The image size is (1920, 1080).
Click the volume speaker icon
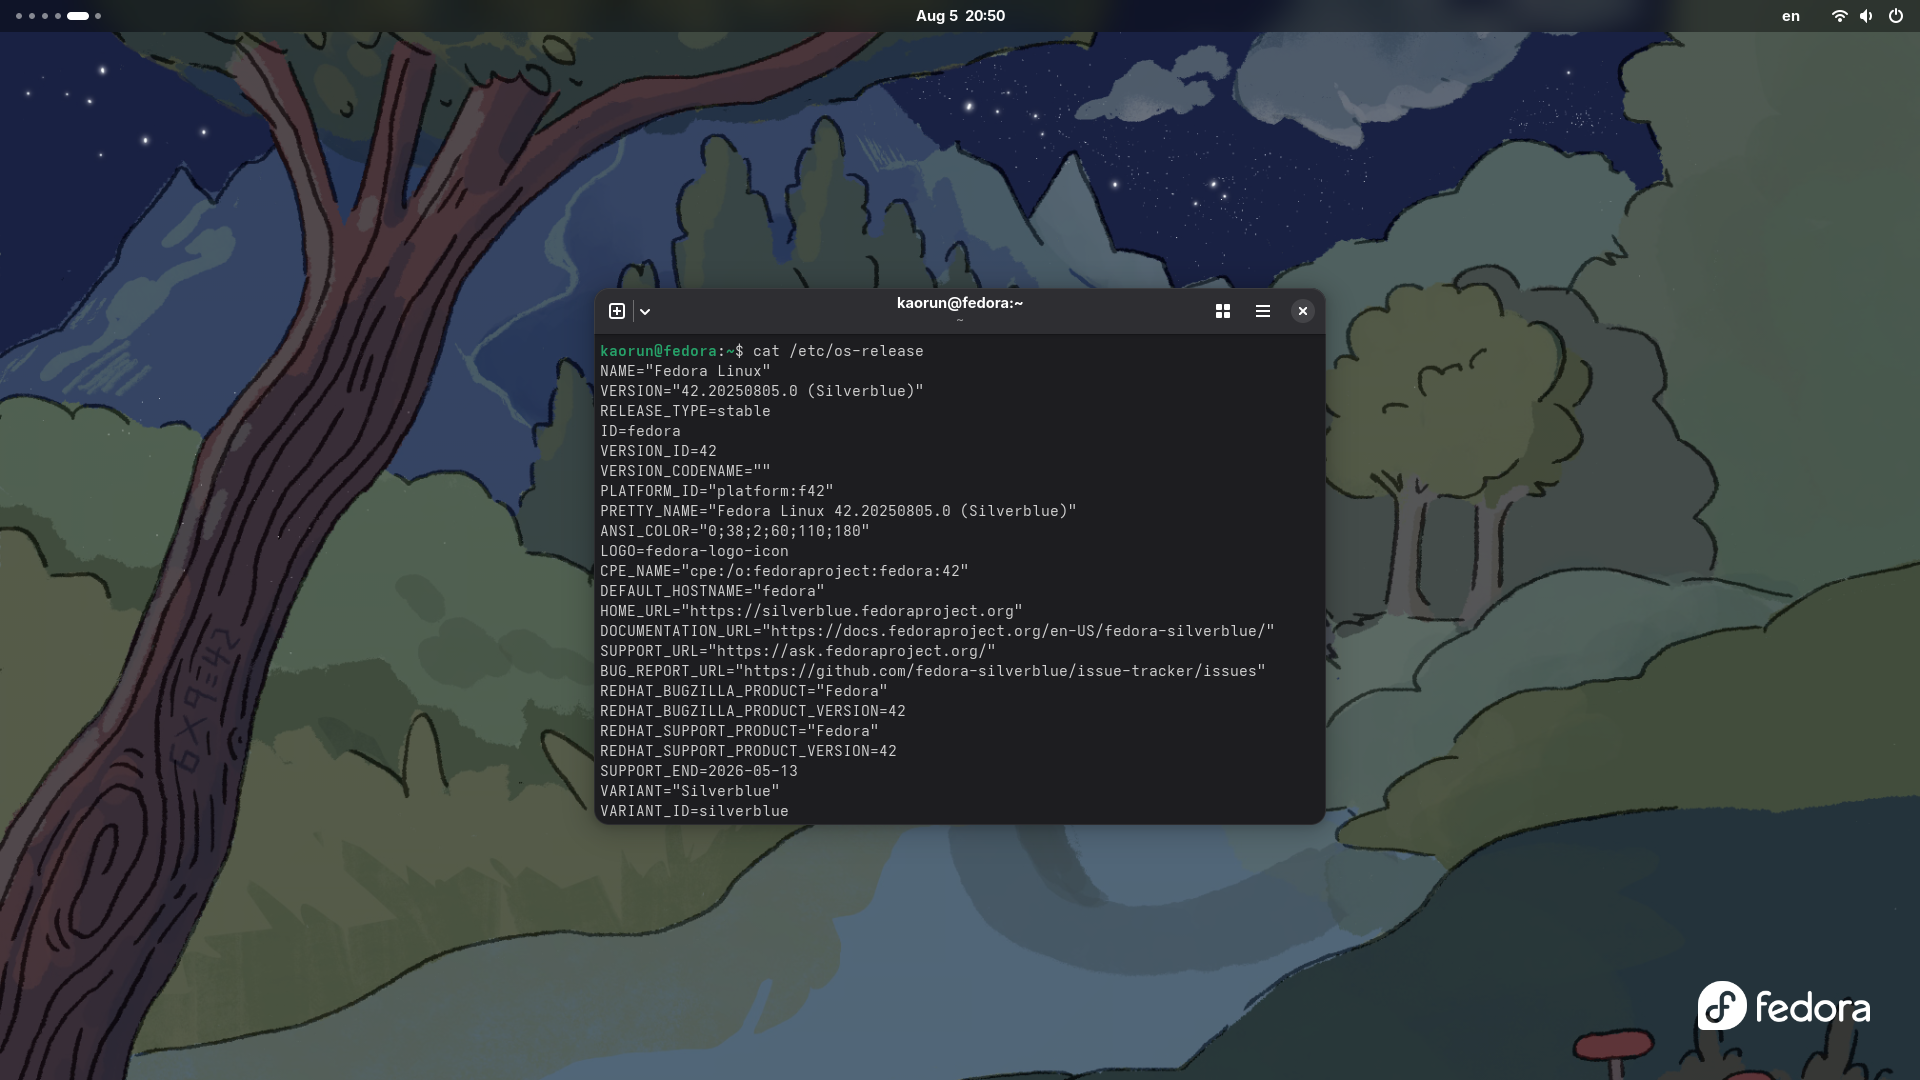[1866, 16]
